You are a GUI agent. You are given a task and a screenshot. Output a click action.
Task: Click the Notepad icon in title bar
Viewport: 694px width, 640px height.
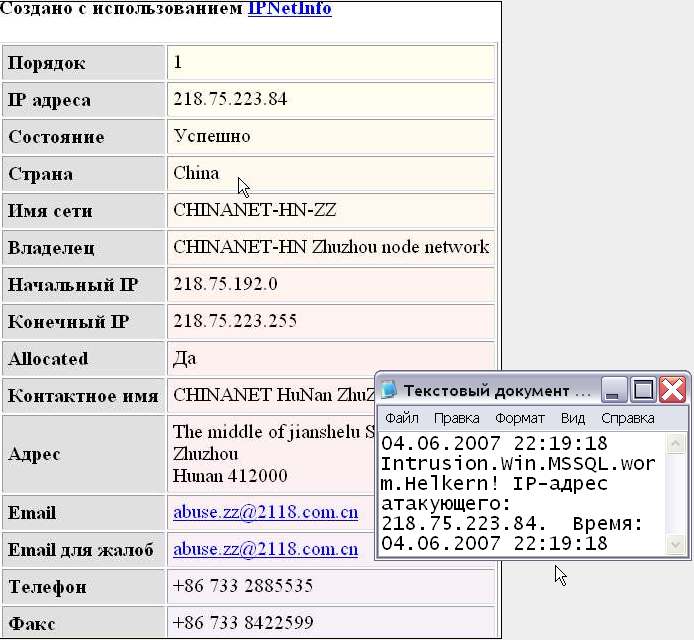click(389, 390)
